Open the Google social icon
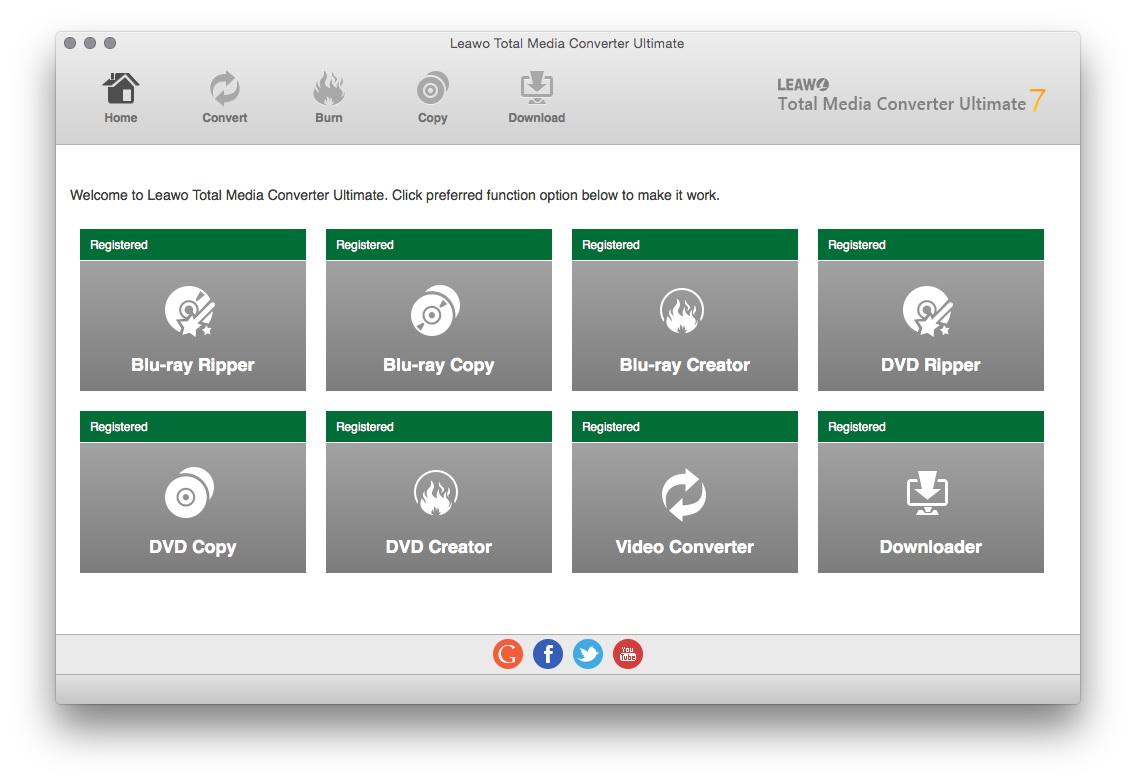The height and width of the screenshot is (784, 1136). pyautogui.click(x=508, y=654)
